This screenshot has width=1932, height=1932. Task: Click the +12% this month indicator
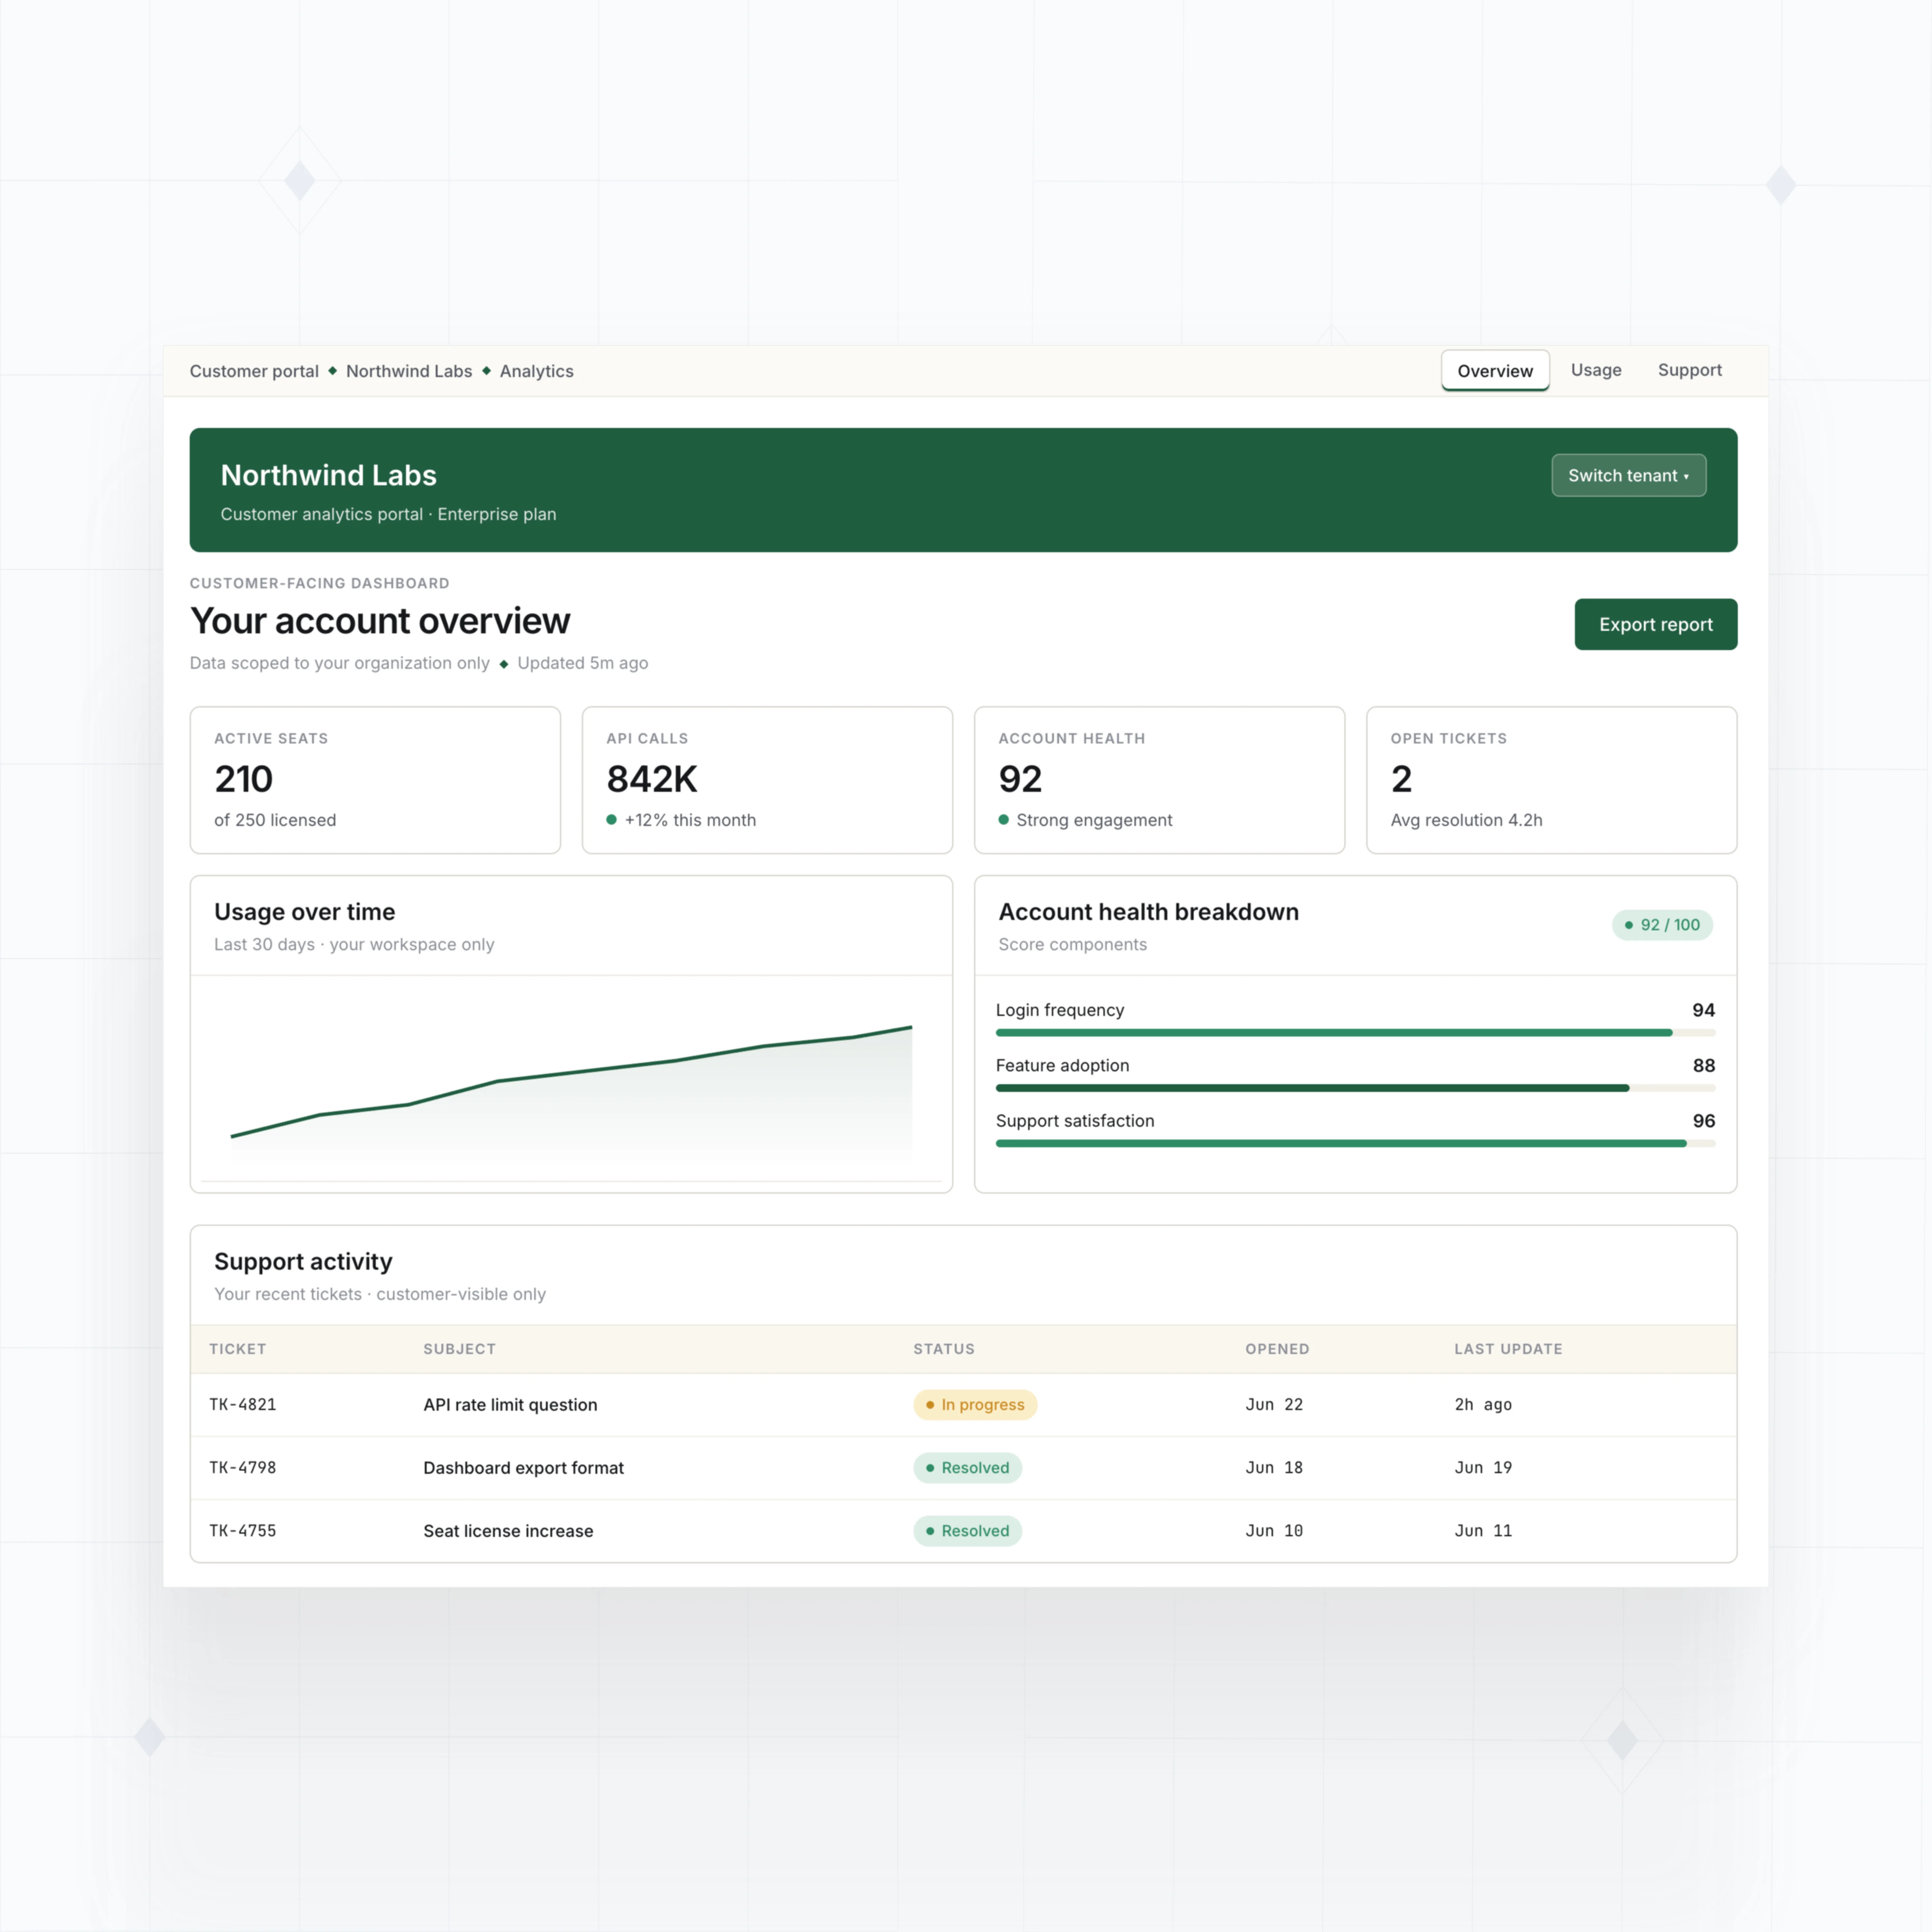click(x=681, y=820)
